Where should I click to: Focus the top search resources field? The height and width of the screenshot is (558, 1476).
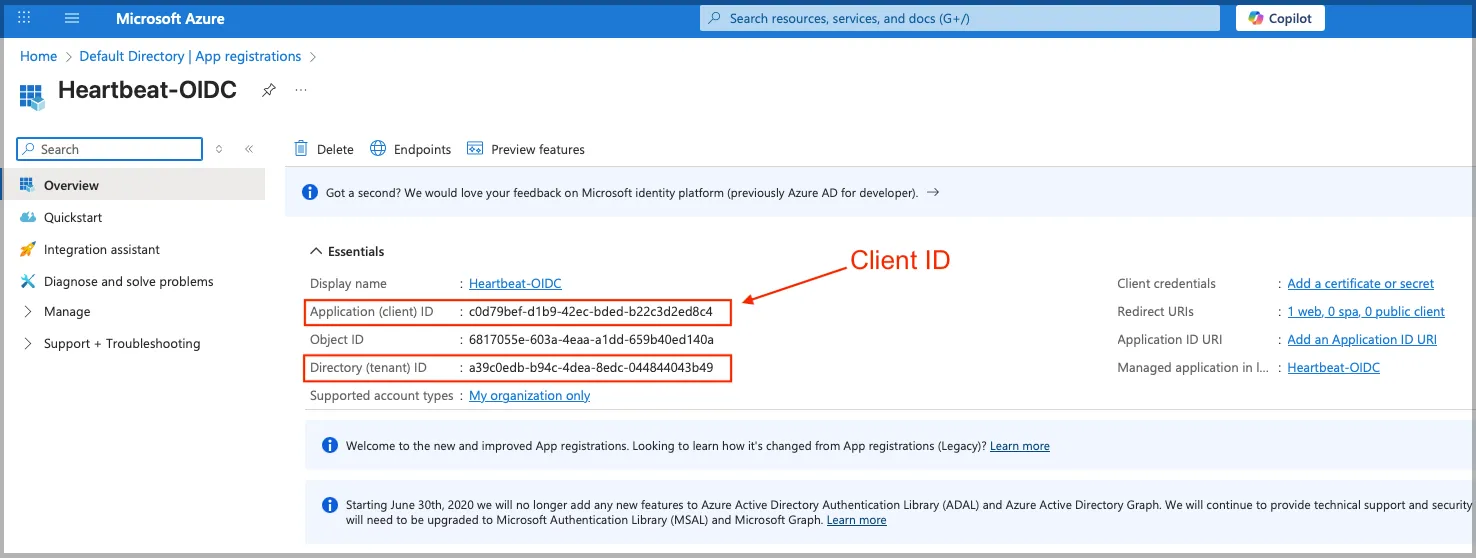(x=960, y=18)
